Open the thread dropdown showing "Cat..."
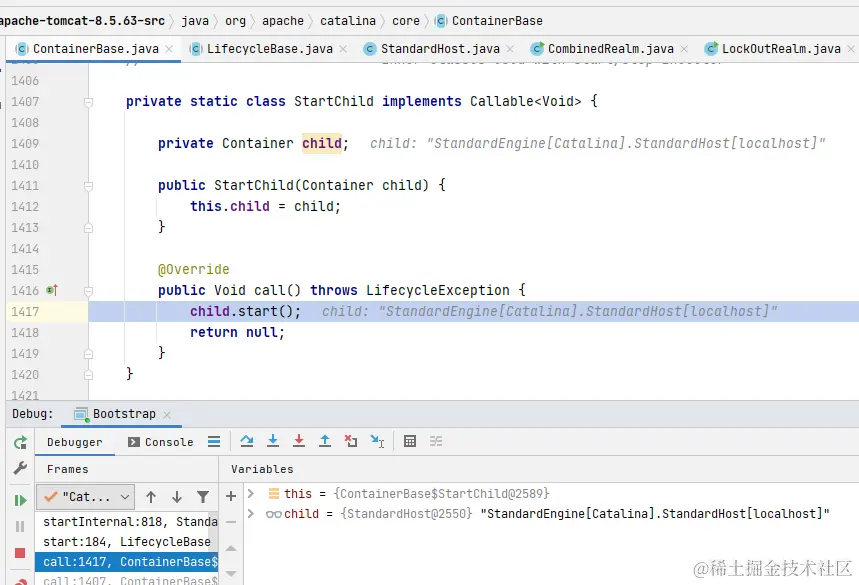 (85, 497)
